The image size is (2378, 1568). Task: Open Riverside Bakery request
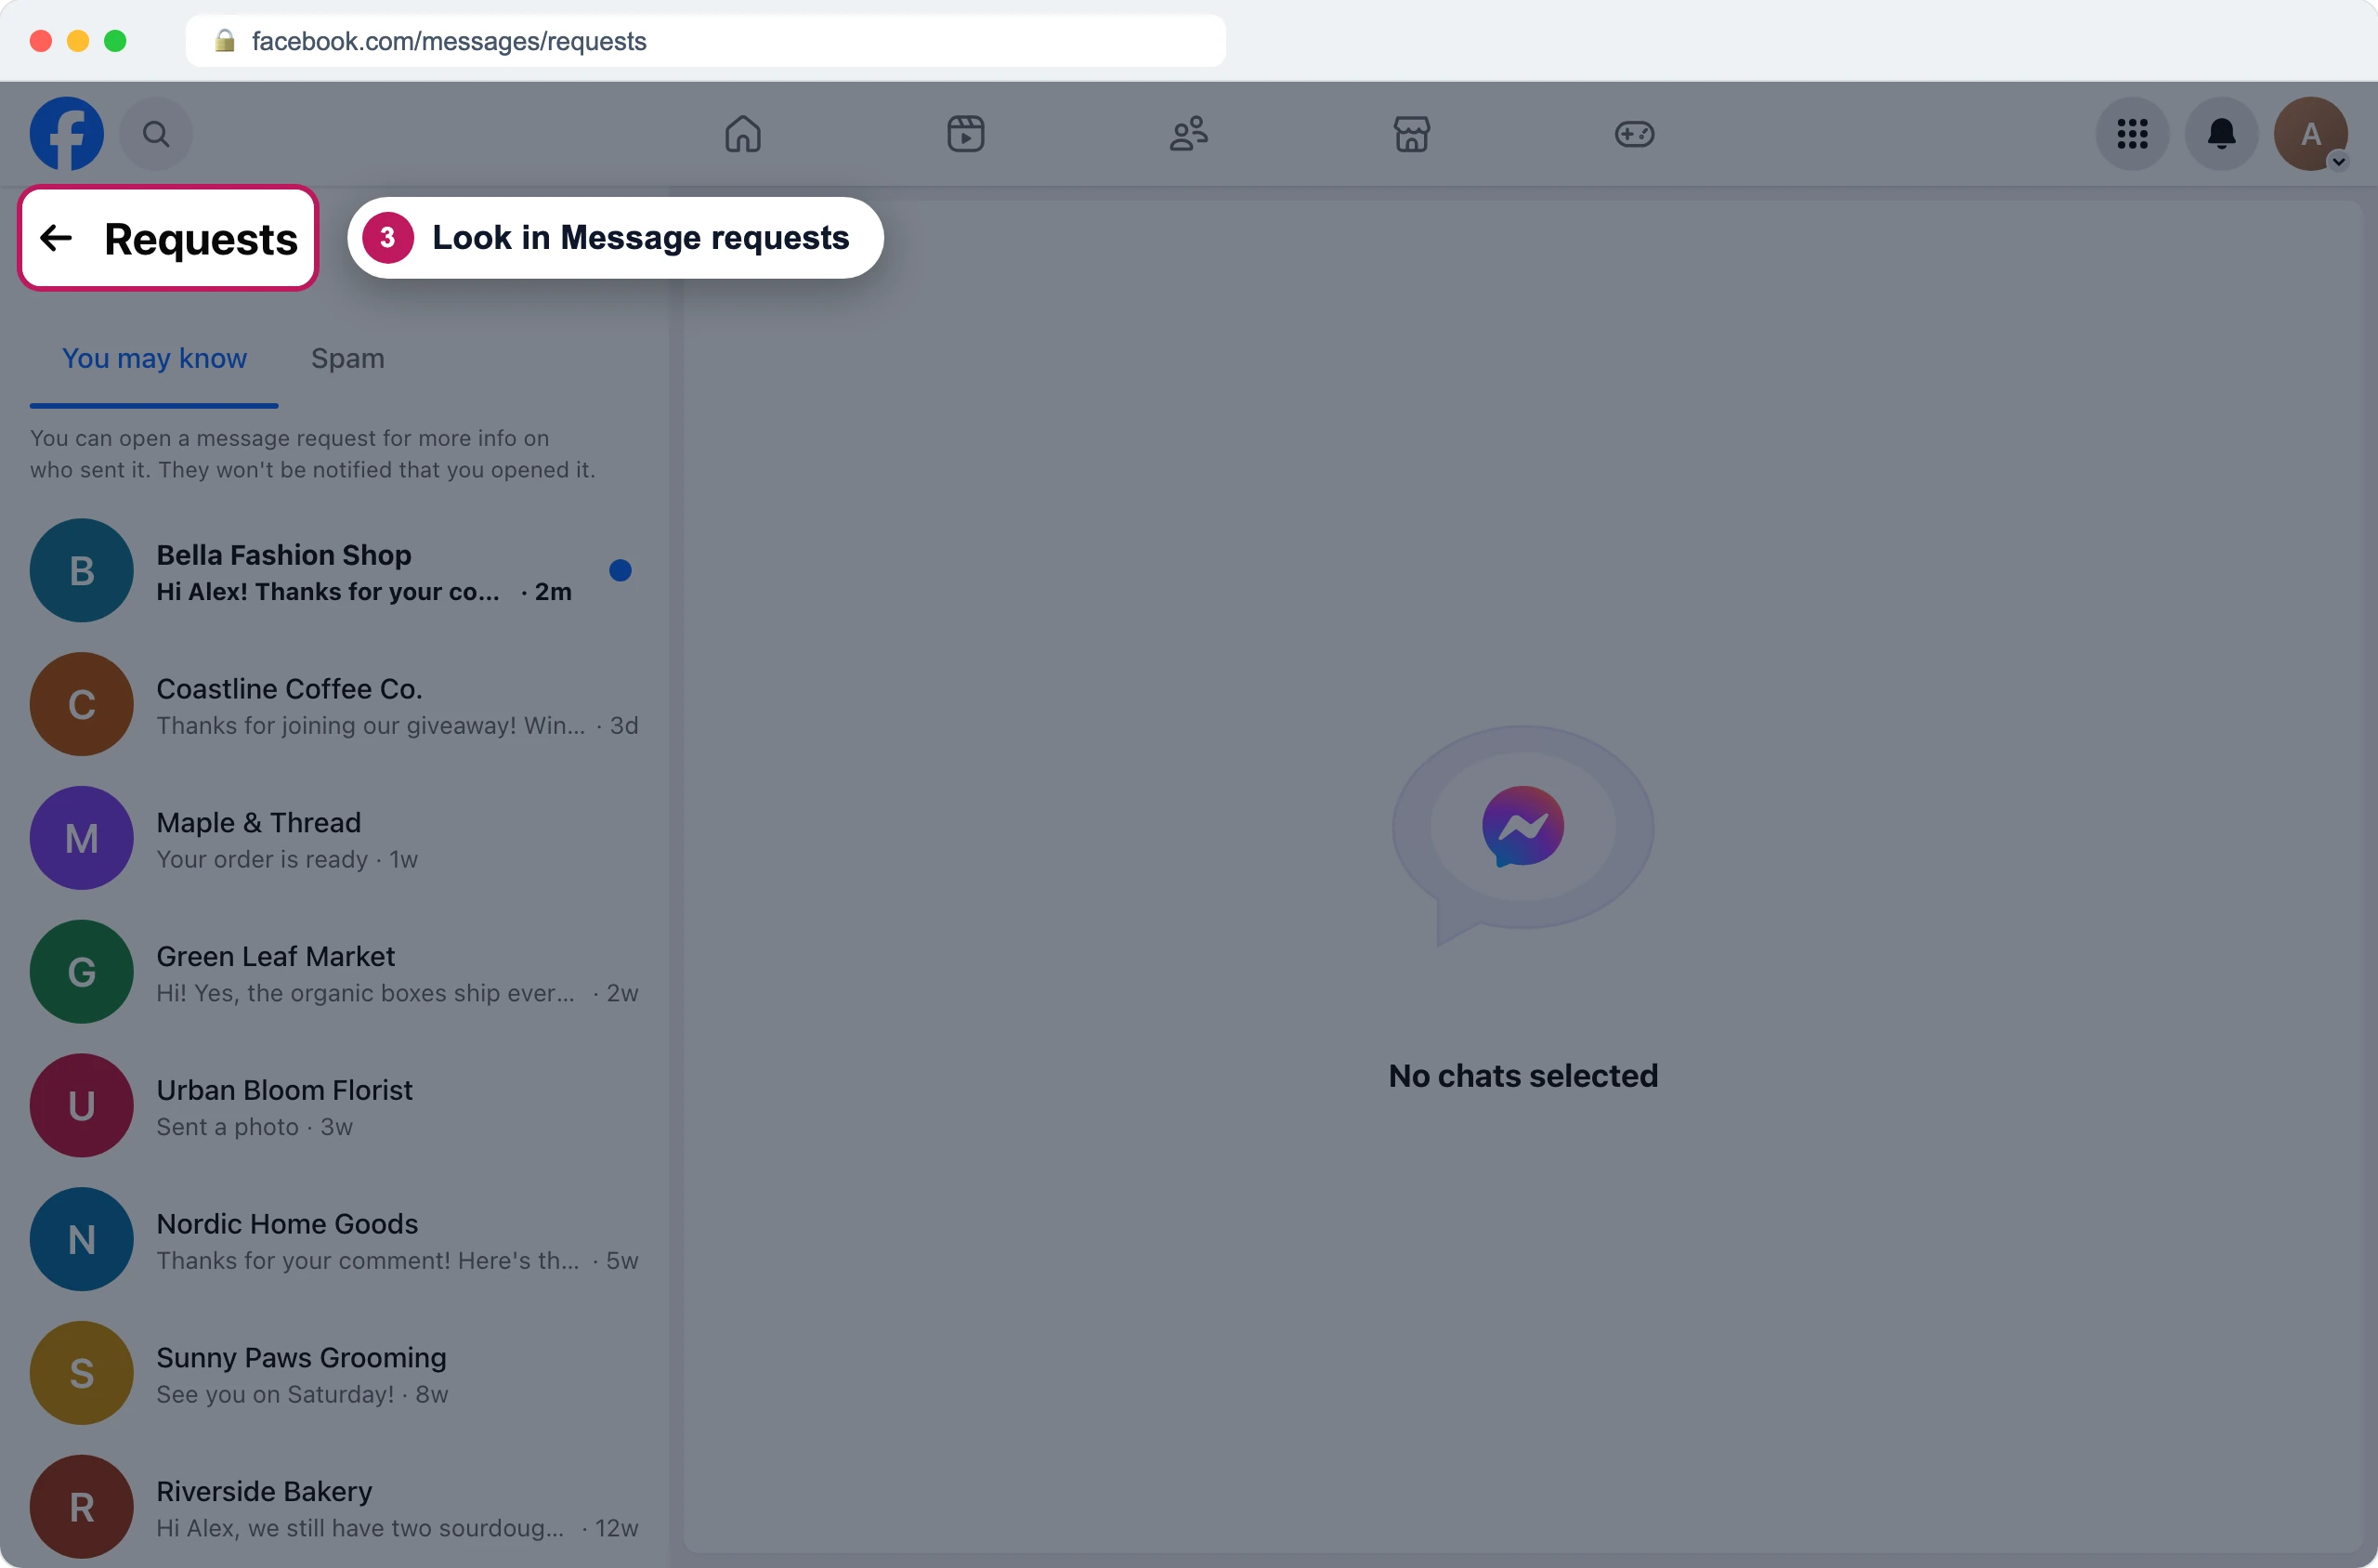335,1507
